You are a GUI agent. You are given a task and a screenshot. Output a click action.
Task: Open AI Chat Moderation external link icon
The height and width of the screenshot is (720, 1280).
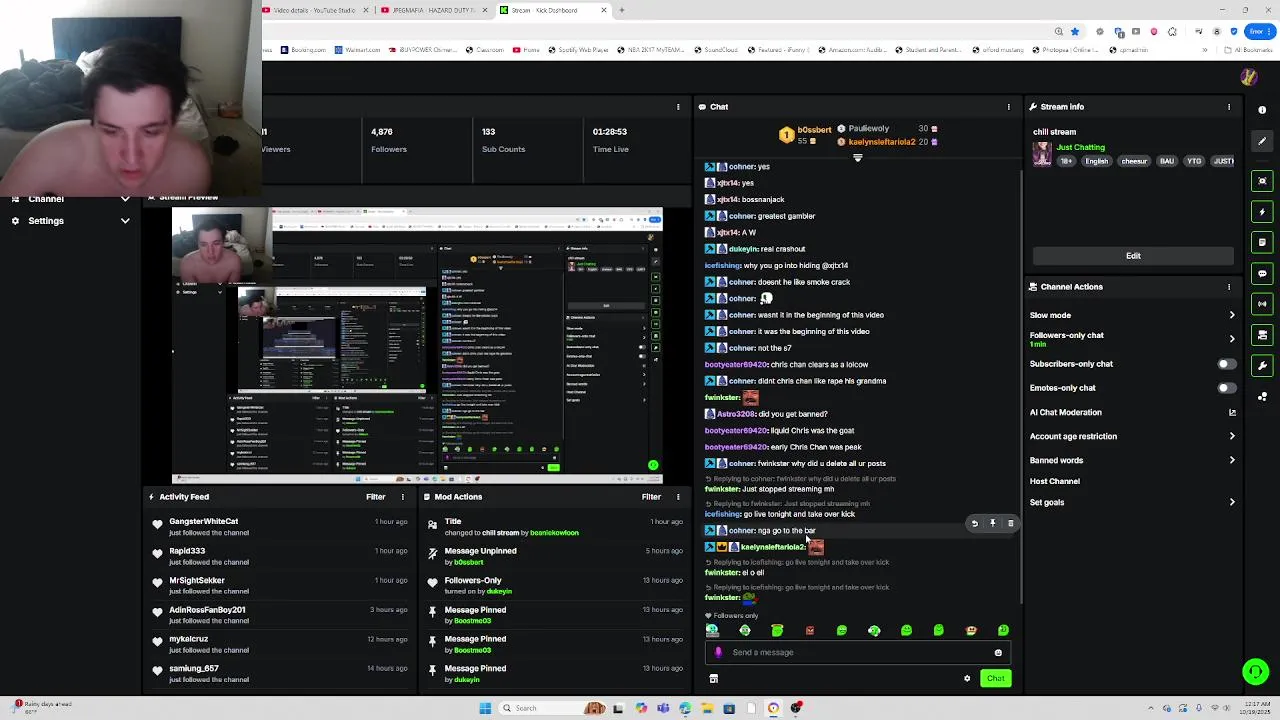coord(1232,412)
